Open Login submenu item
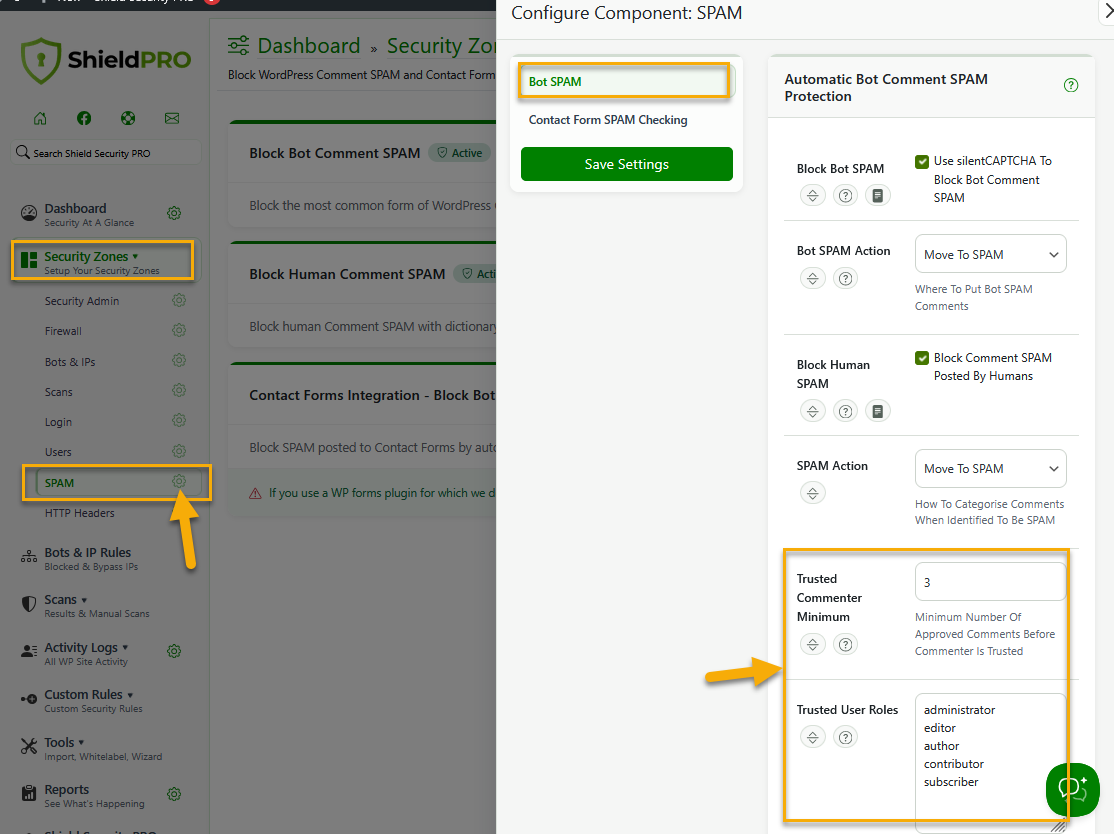The height and width of the screenshot is (834, 1114). click(x=58, y=422)
